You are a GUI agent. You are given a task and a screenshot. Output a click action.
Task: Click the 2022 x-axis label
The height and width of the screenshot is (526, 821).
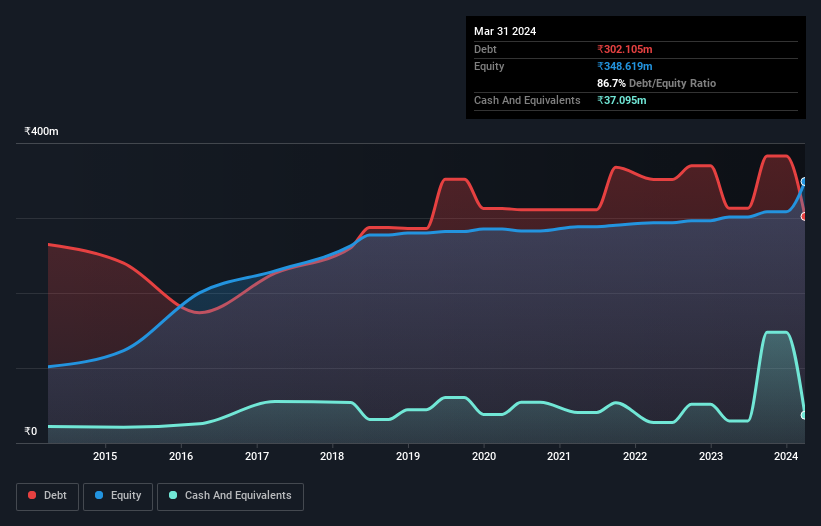pos(635,456)
